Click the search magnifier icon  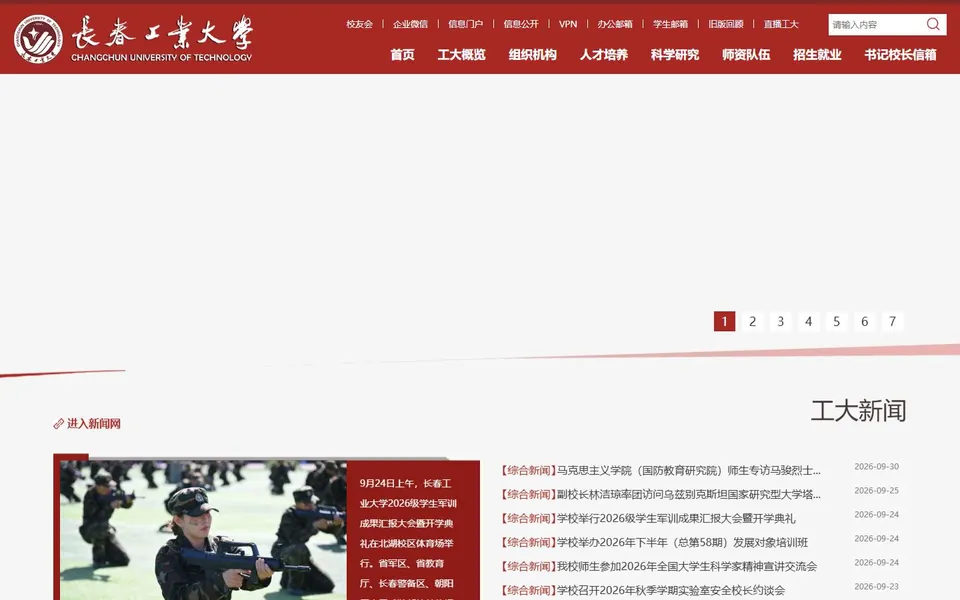(932, 24)
